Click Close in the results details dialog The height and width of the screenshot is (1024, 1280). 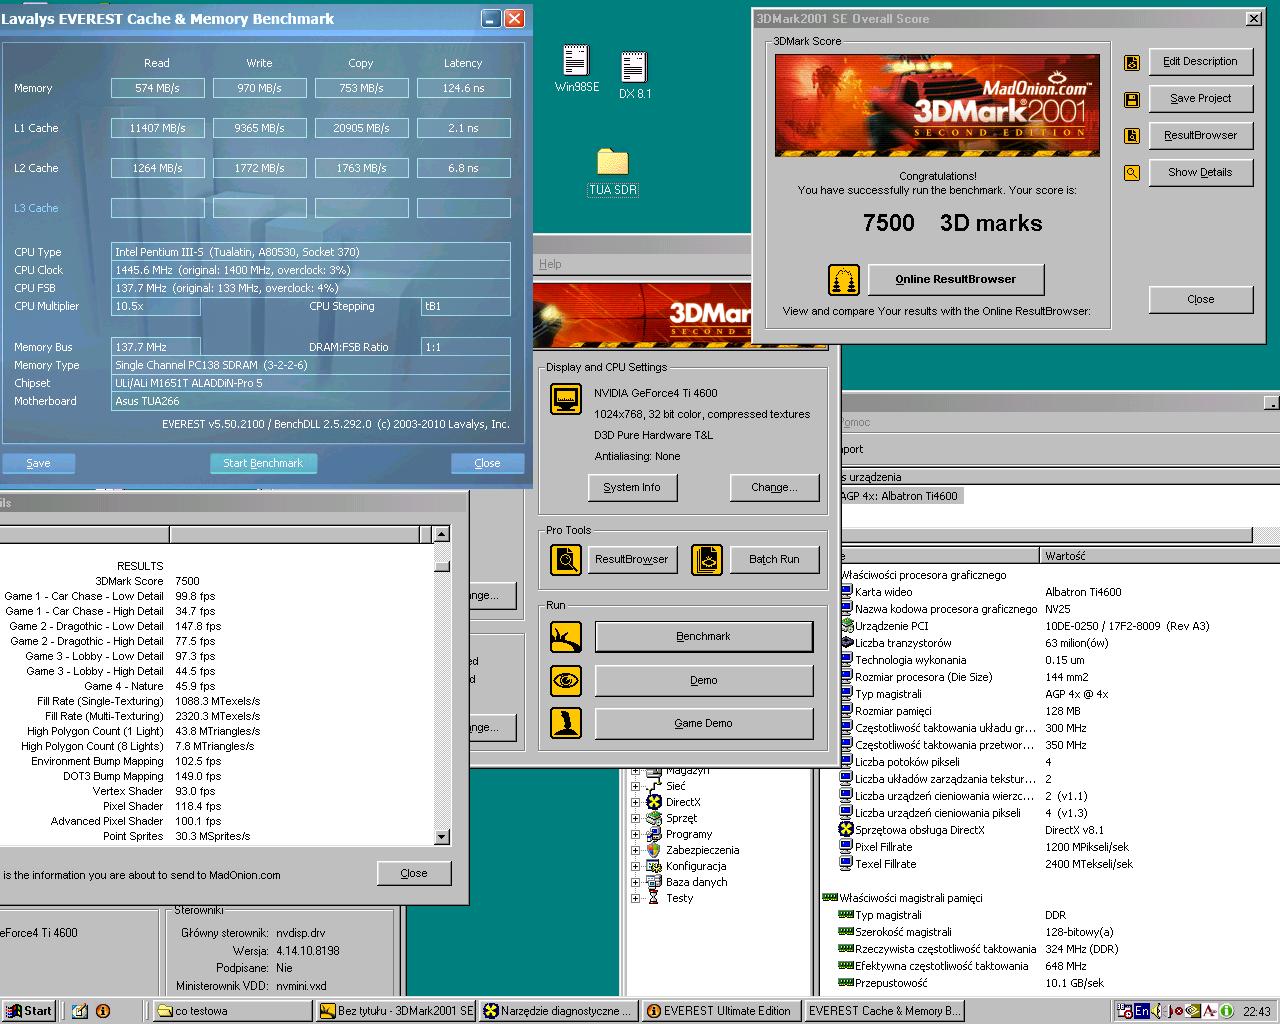coord(414,873)
